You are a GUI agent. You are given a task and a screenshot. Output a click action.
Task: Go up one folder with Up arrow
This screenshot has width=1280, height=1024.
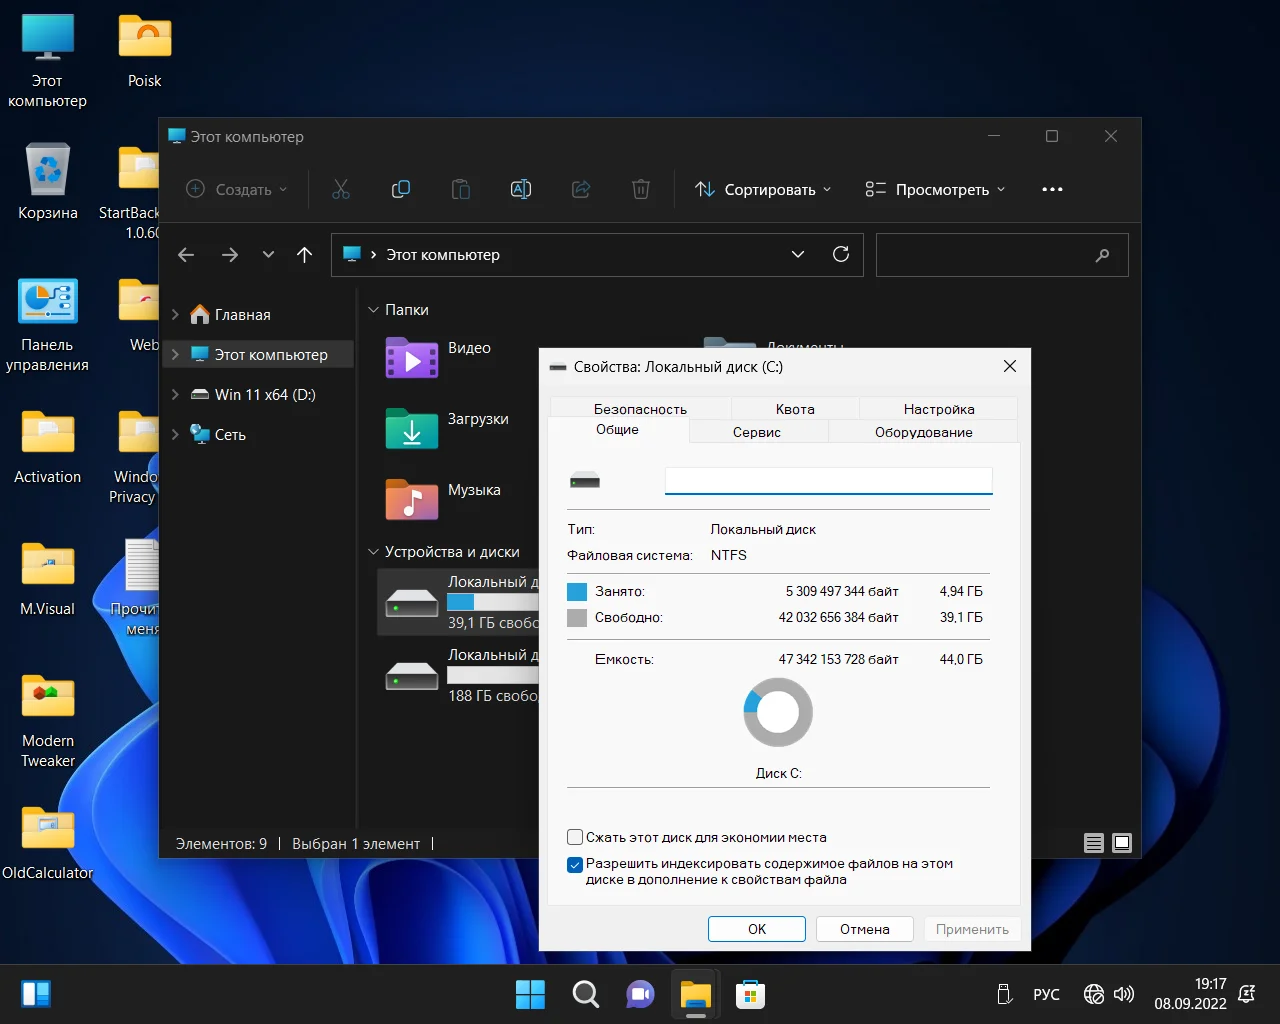tap(305, 255)
